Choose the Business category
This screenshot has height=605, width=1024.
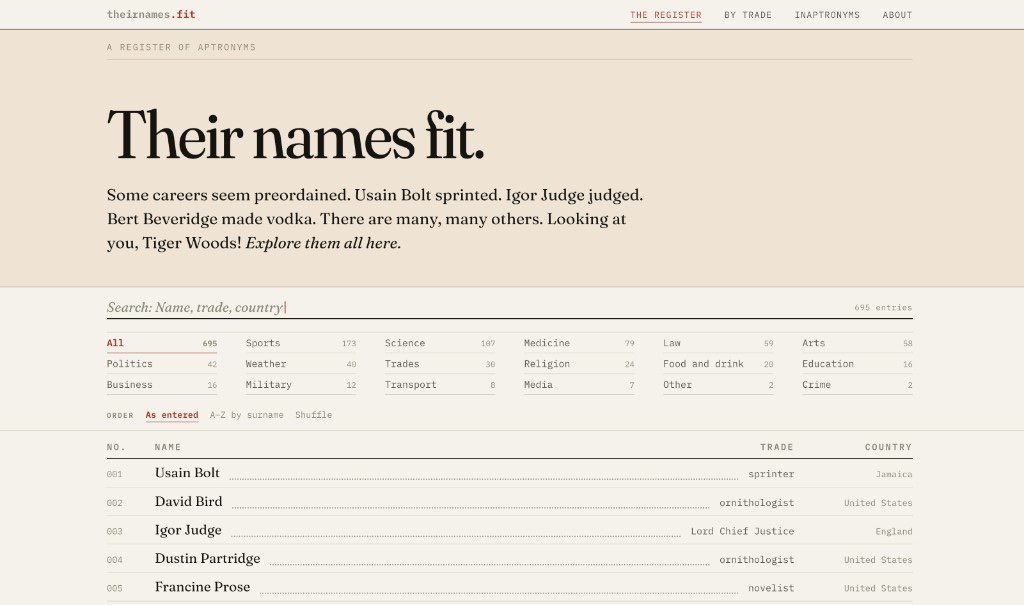coord(162,385)
